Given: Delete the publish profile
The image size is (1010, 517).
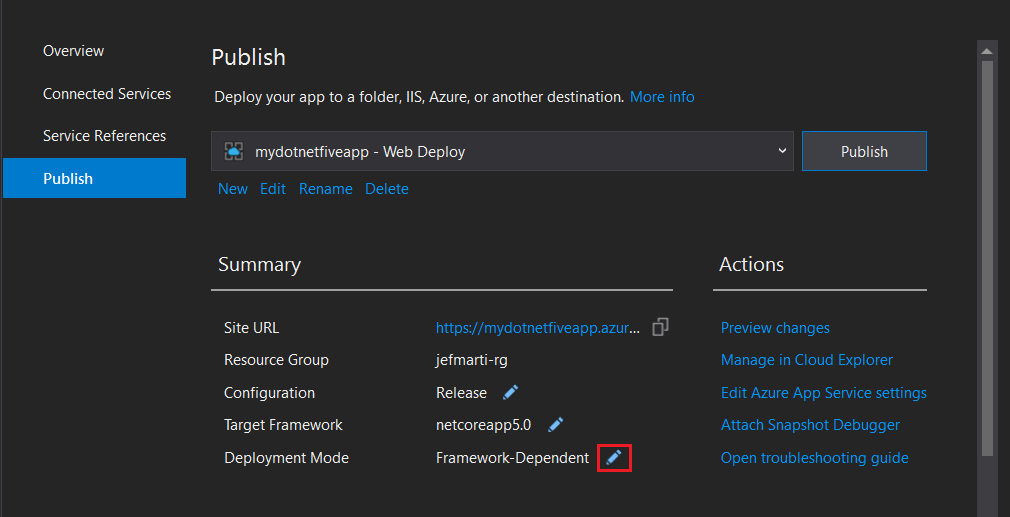Looking at the screenshot, I should point(386,189).
